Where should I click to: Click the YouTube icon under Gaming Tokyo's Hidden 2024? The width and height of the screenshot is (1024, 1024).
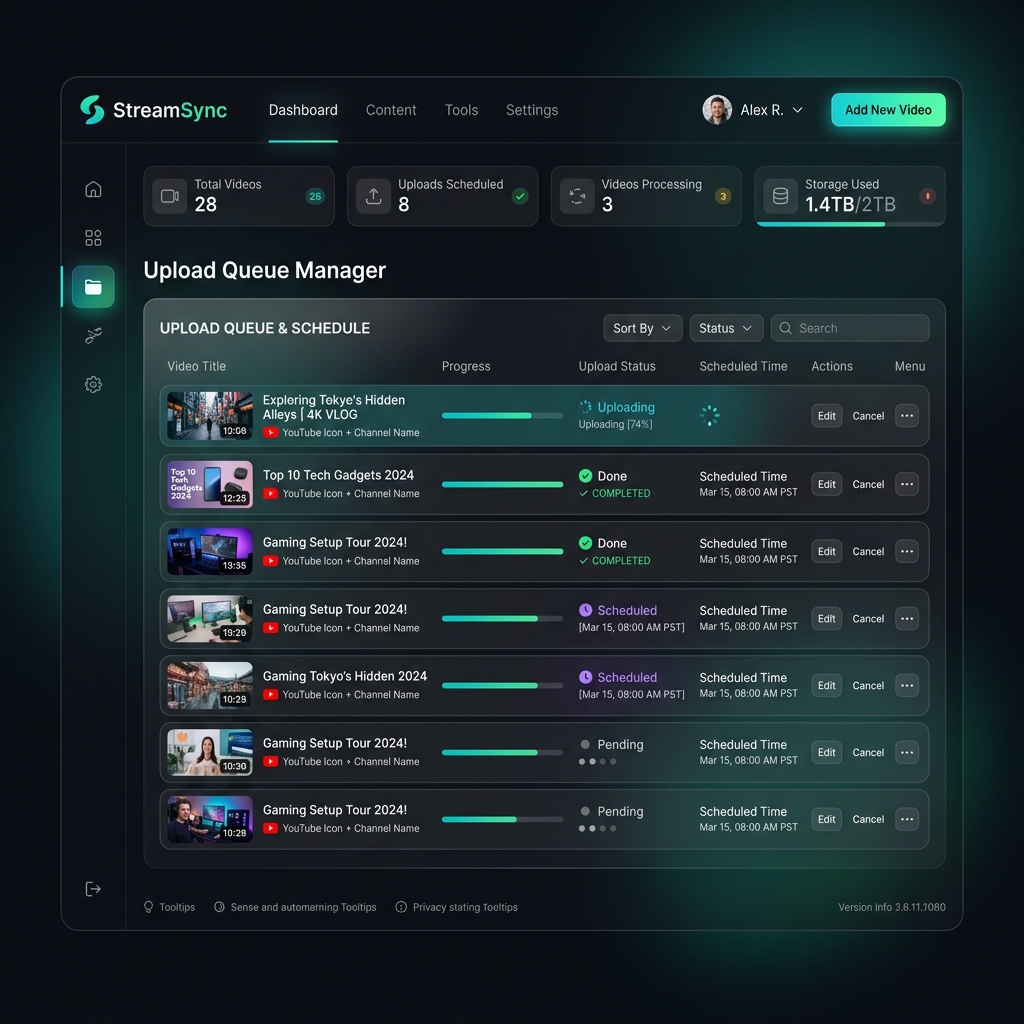click(x=270, y=695)
